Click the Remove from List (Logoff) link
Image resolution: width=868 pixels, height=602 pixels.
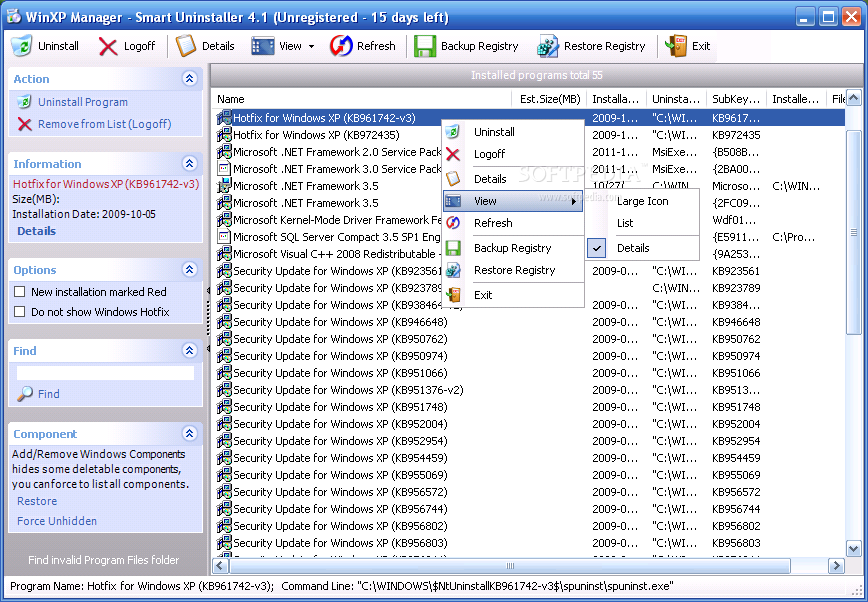105,124
